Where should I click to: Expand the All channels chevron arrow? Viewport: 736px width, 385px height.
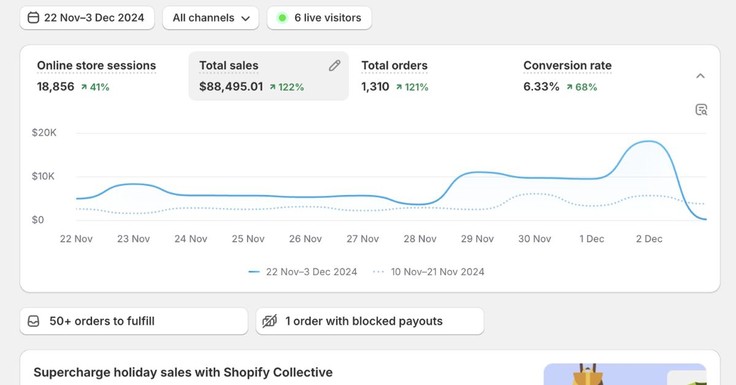(x=245, y=19)
